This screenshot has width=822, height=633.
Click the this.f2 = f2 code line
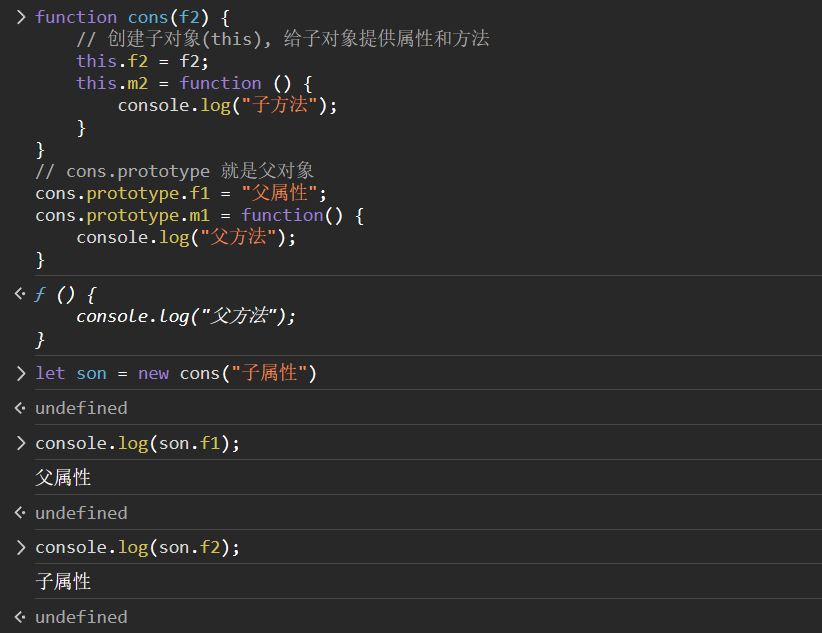click(142, 61)
